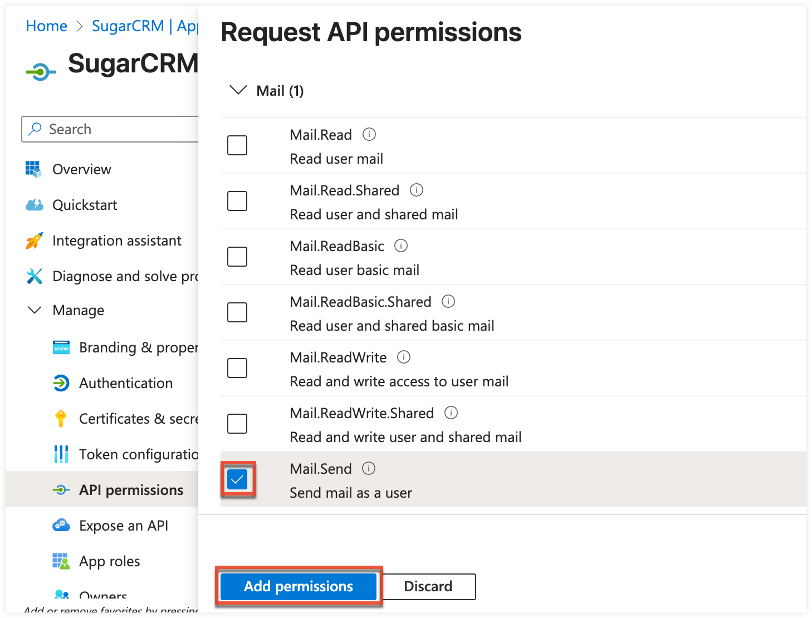The width and height of the screenshot is (812, 618).
Task: Uncheck the Mail.Send permission
Action: 237,479
